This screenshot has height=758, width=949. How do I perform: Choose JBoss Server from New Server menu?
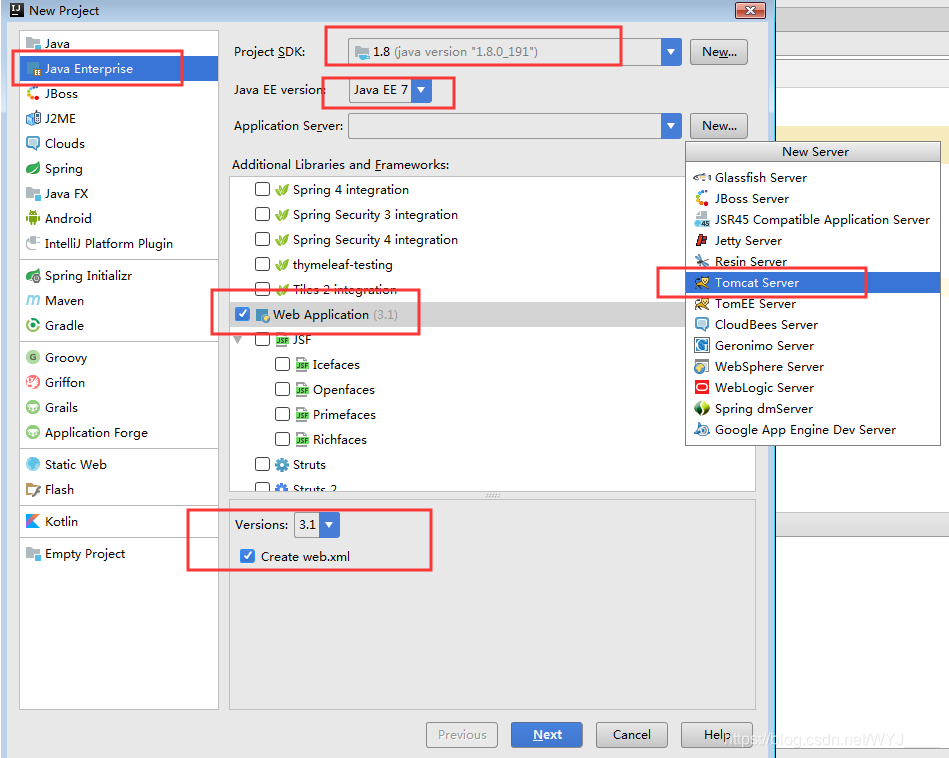pyautogui.click(x=813, y=199)
